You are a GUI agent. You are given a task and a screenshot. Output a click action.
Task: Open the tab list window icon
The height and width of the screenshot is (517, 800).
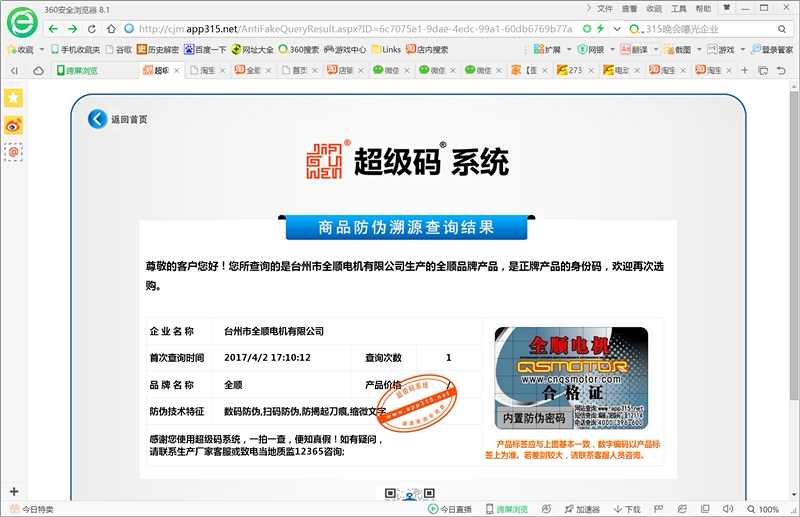(763, 70)
